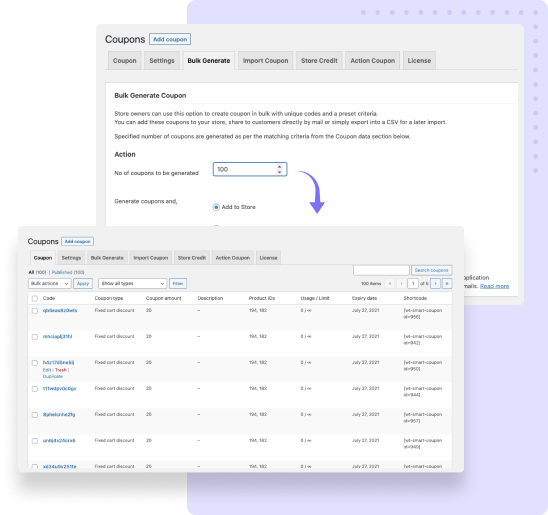Click the Apply button
548x515 pixels.
83,283
